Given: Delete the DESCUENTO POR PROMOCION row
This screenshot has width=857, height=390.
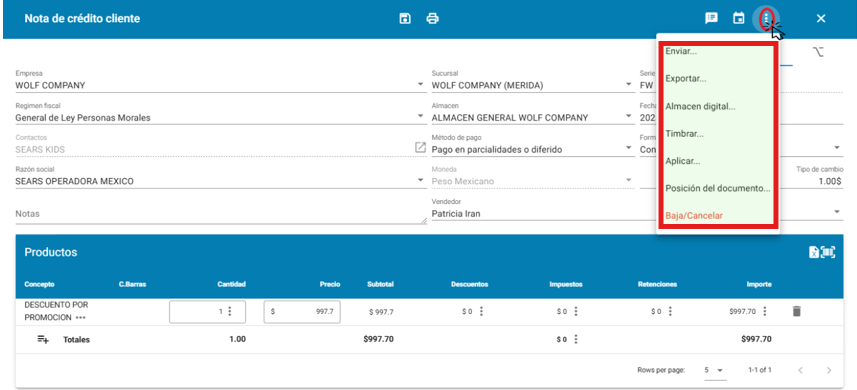Looking at the screenshot, I should pos(796,311).
